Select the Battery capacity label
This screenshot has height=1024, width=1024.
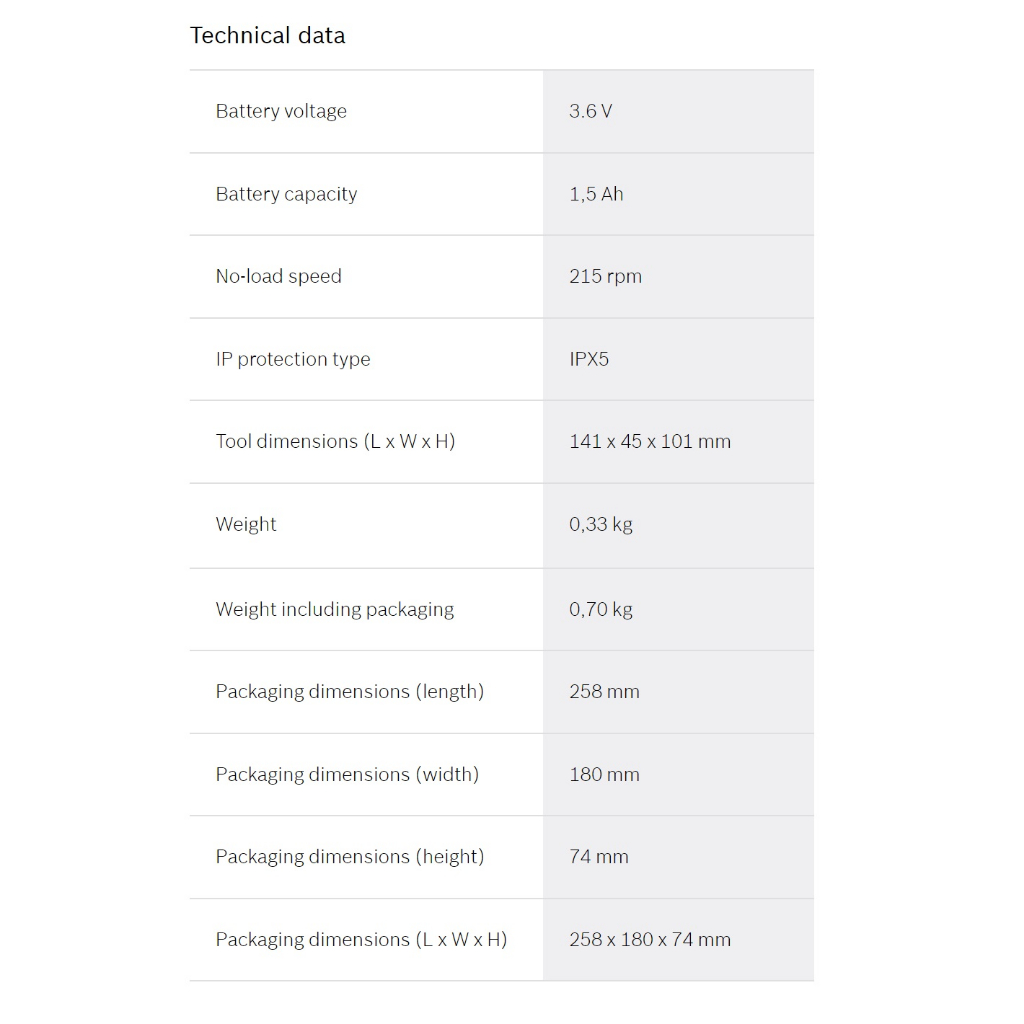[286, 194]
